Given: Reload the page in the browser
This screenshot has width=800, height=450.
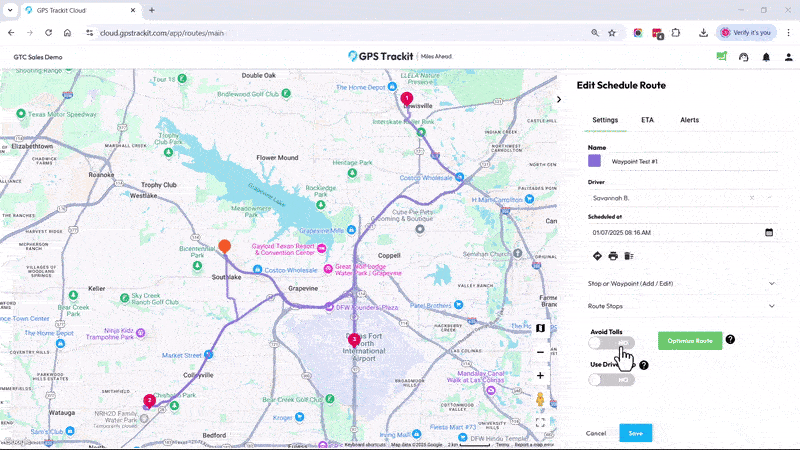Looking at the screenshot, I should click(x=48, y=33).
